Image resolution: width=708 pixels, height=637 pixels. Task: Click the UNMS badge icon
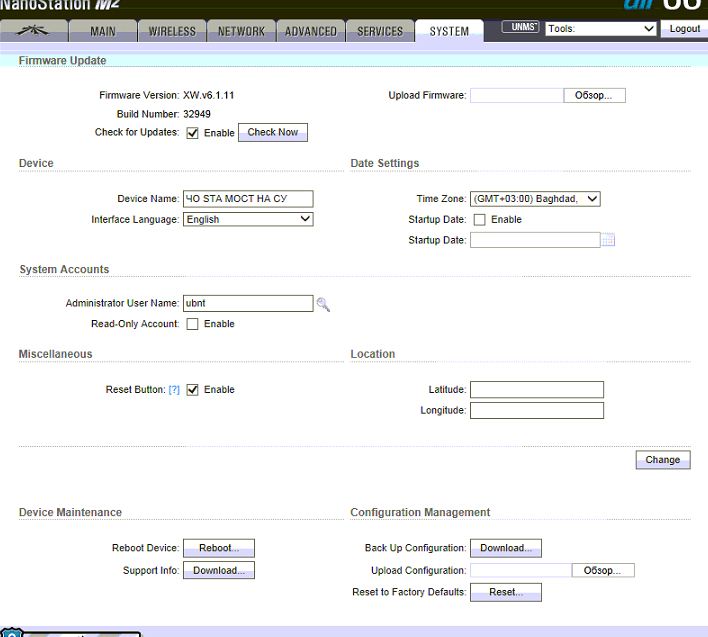click(x=520, y=28)
